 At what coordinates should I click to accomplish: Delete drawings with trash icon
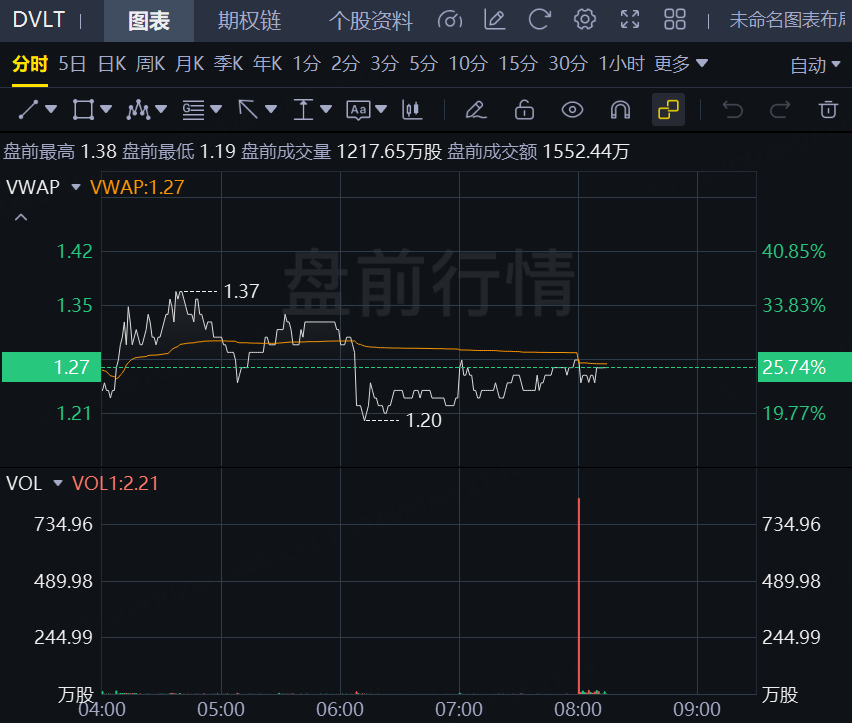tap(828, 110)
